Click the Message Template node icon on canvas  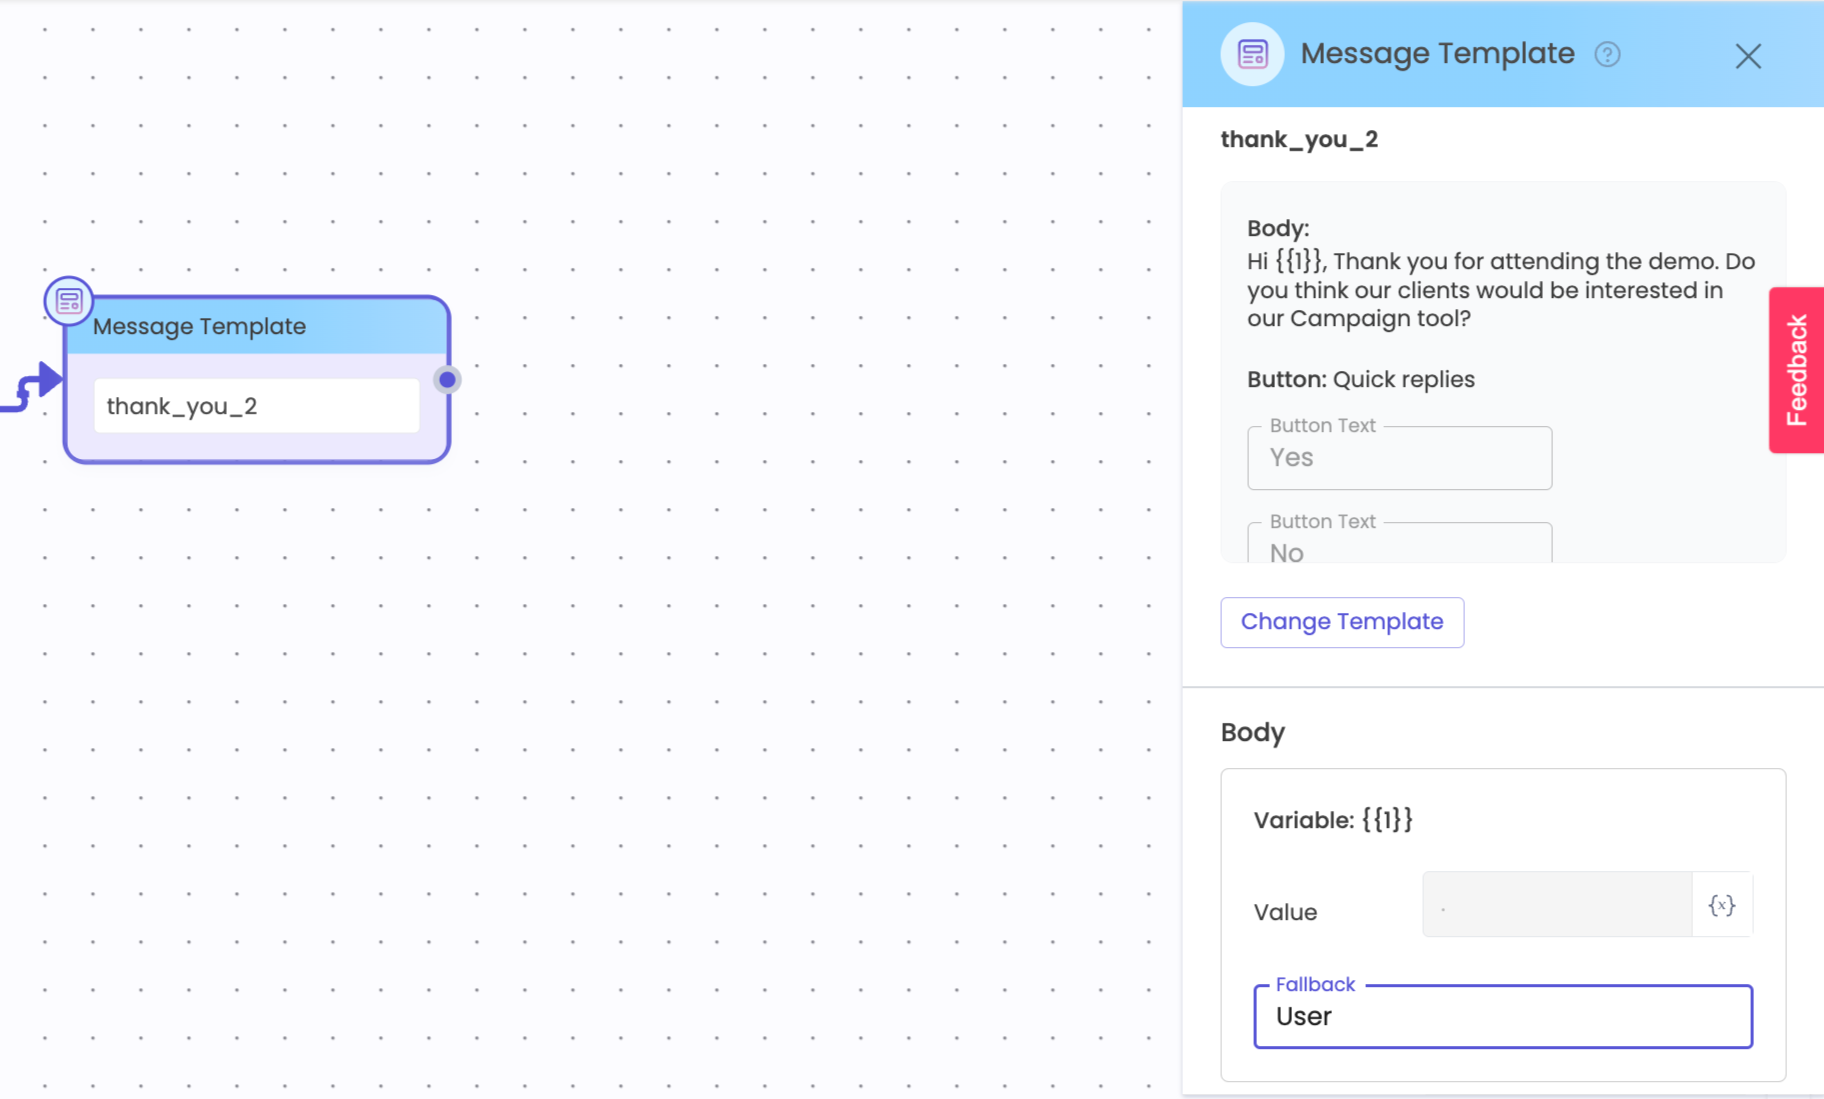(69, 300)
